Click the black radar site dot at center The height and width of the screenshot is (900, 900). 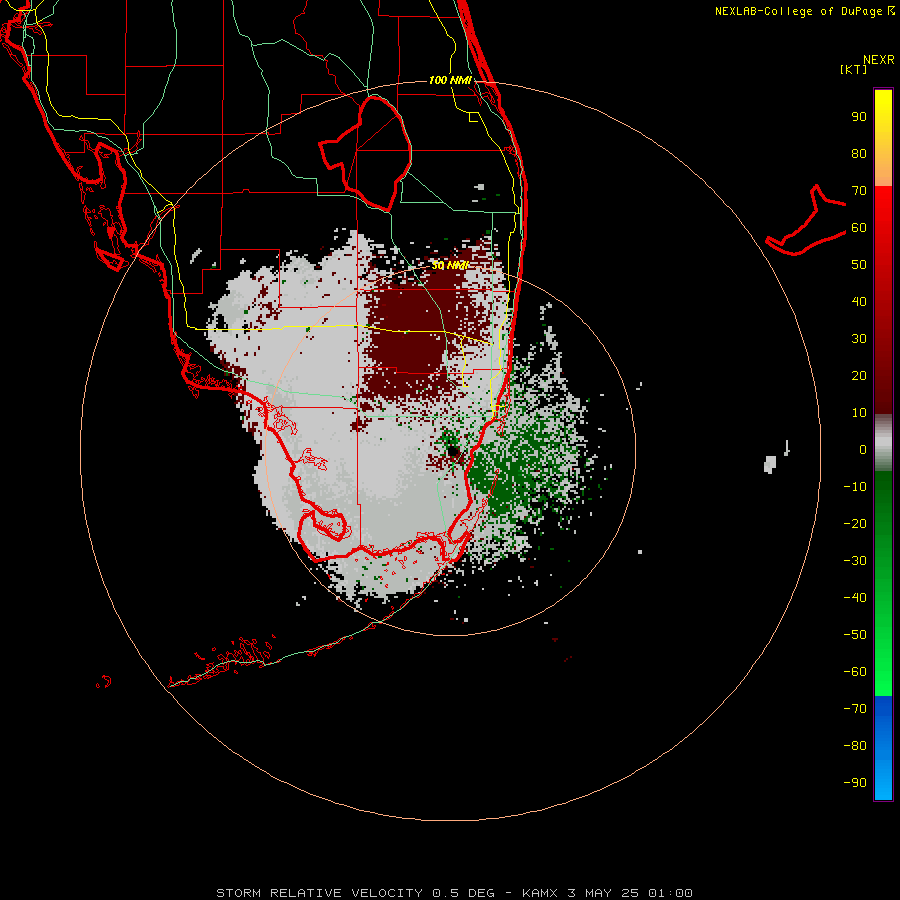tap(453, 451)
